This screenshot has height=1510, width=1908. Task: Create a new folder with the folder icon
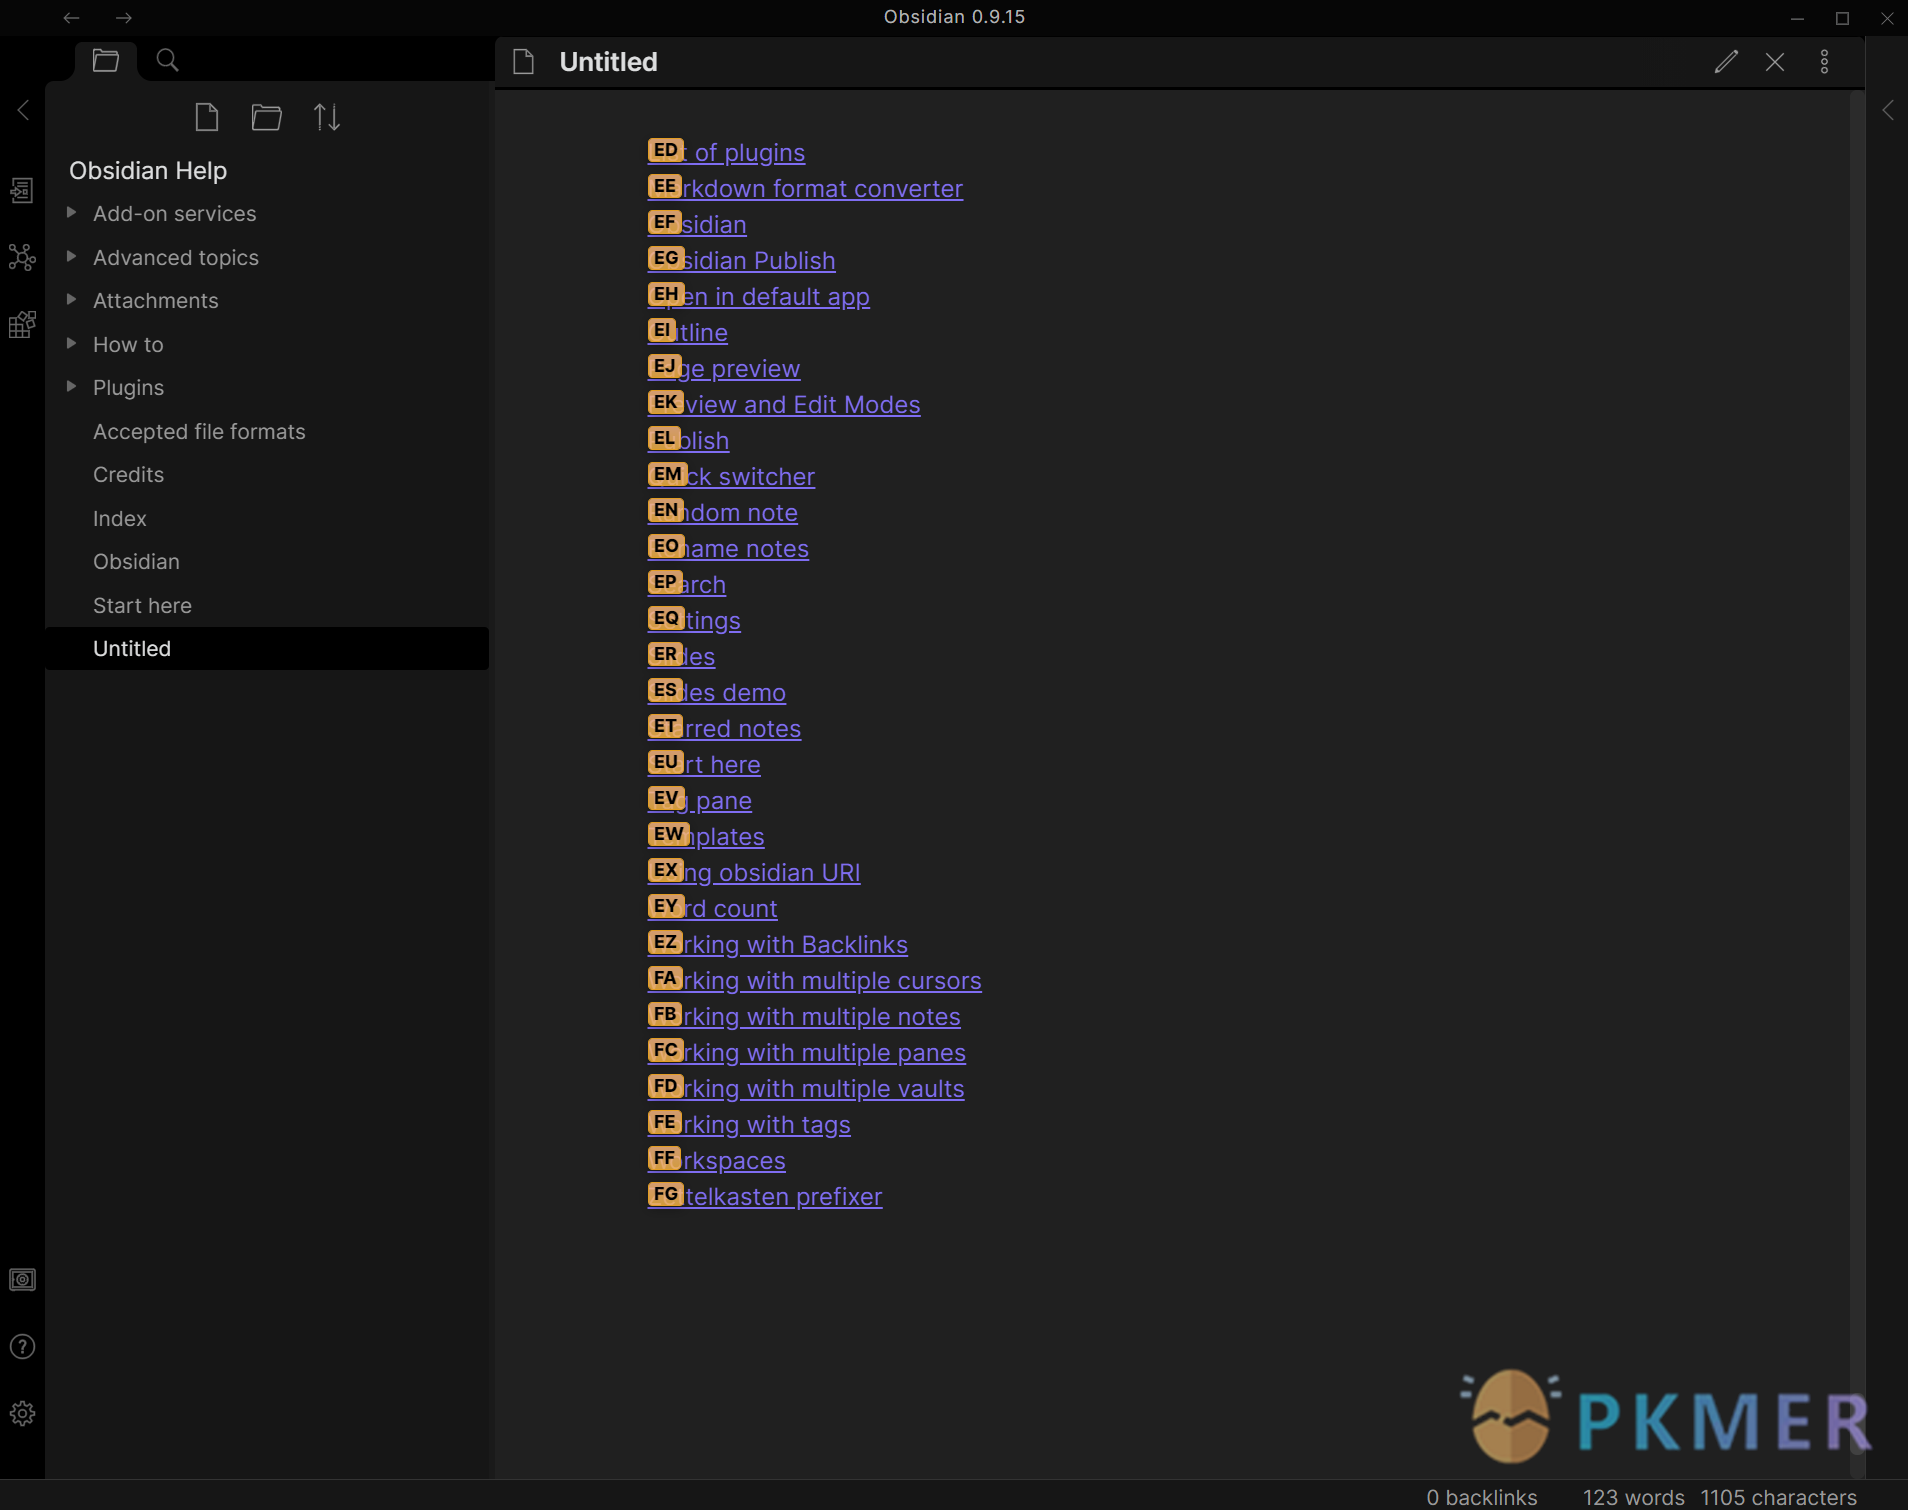266,117
